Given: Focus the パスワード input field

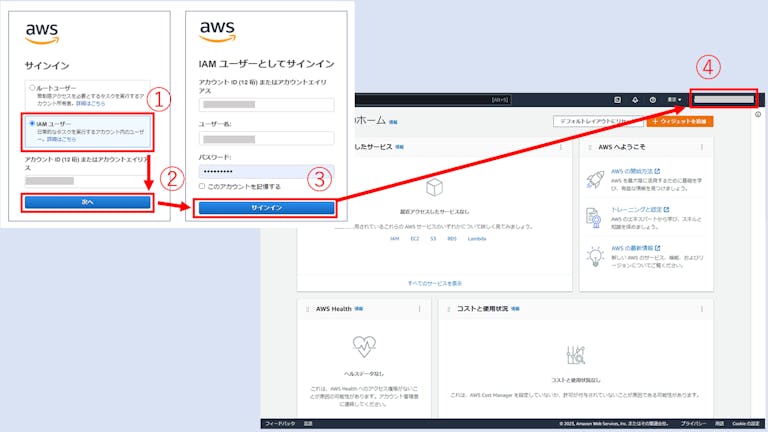Looking at the screenshot, I should [266, 171].
